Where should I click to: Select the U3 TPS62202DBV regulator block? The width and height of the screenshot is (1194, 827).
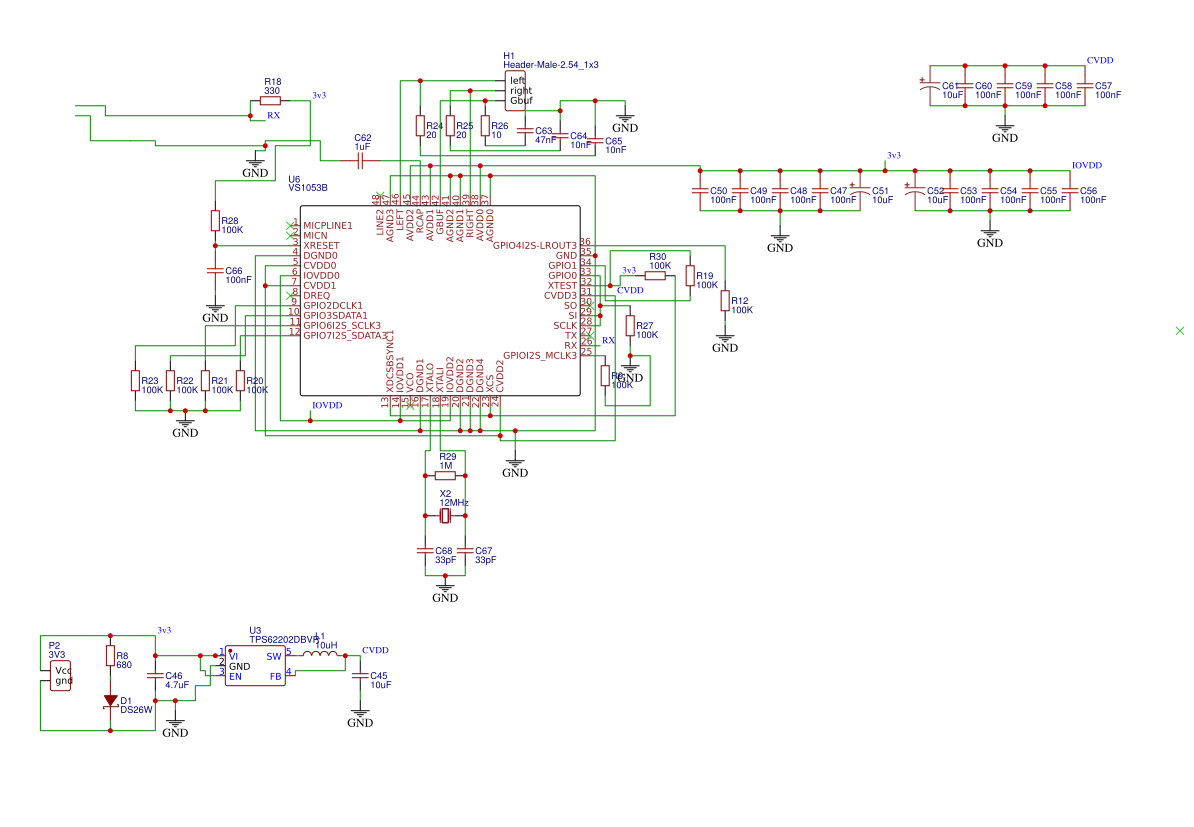[x=254, y=666]
